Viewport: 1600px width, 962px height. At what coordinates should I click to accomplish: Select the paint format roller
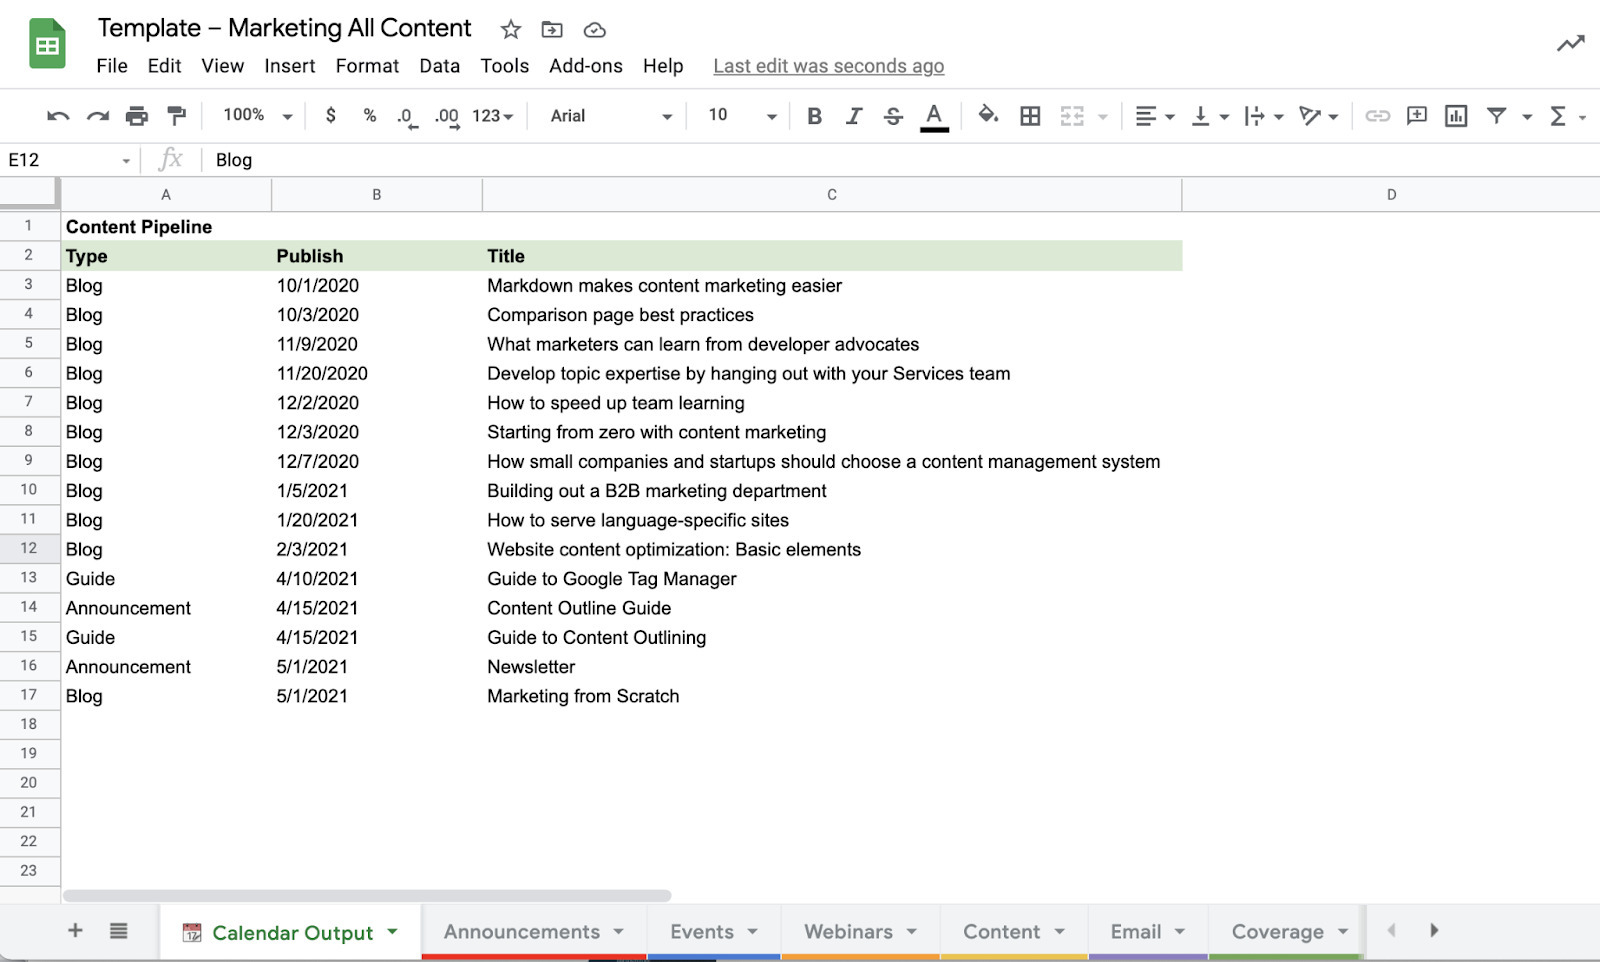(x=176, y=116)
